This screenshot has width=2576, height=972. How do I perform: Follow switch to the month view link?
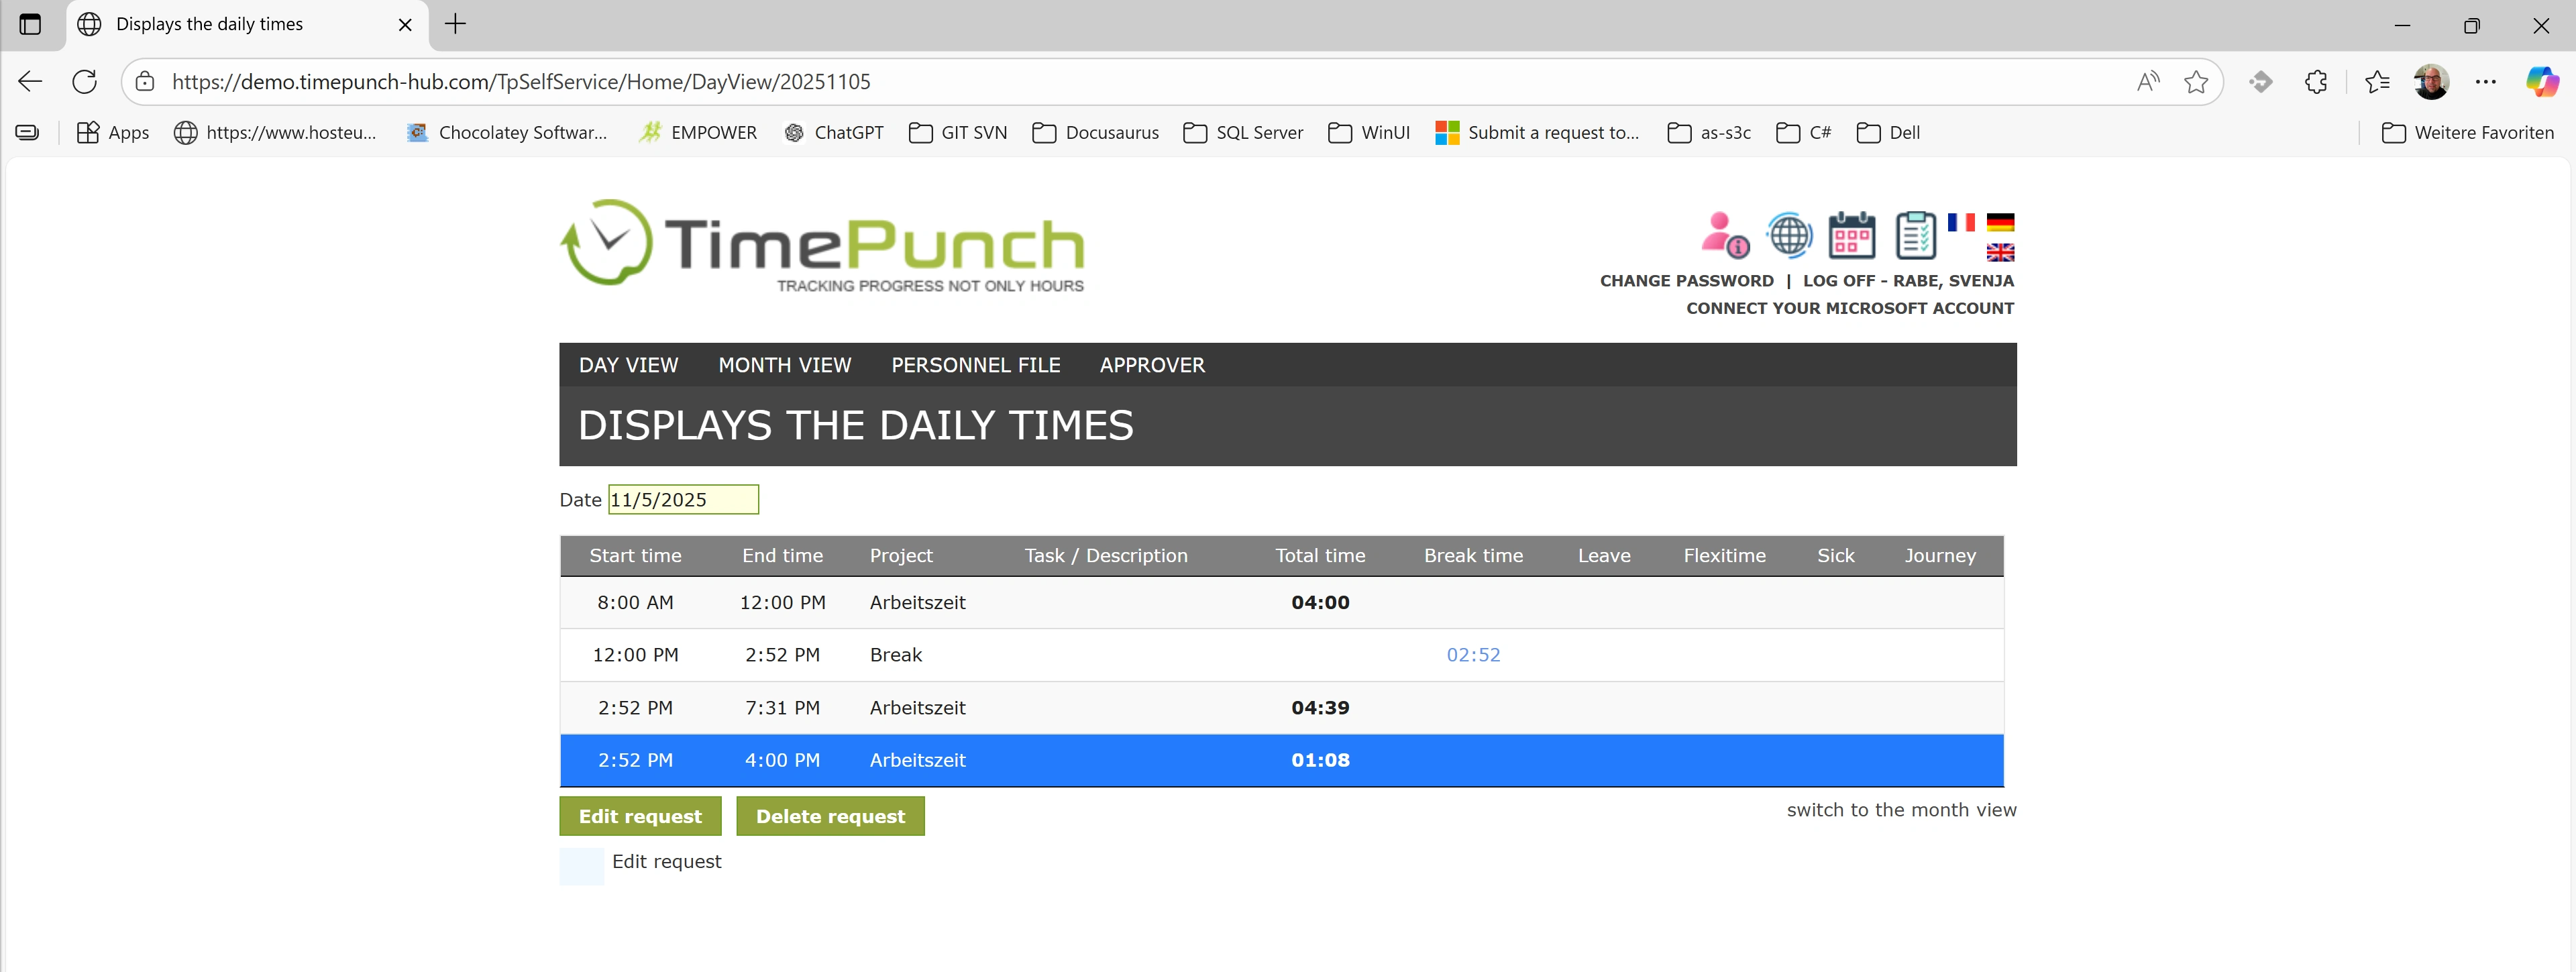[x=1901, y=810]
